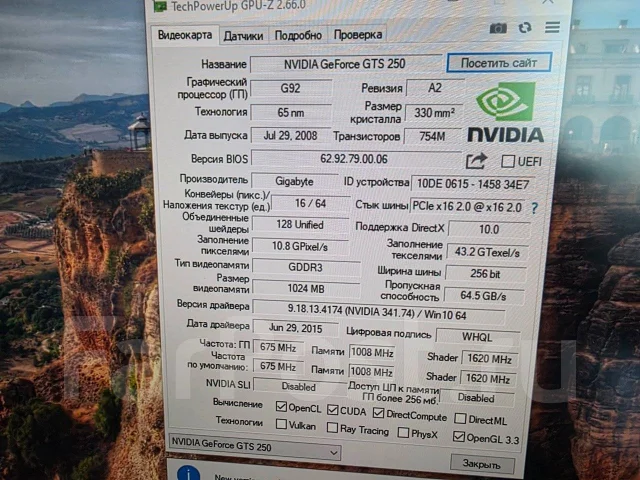Image resolution: width=640 pixels, height=480 pixels.
Task: Take a screenshot with the camera icon
Action: click(498, 28)
